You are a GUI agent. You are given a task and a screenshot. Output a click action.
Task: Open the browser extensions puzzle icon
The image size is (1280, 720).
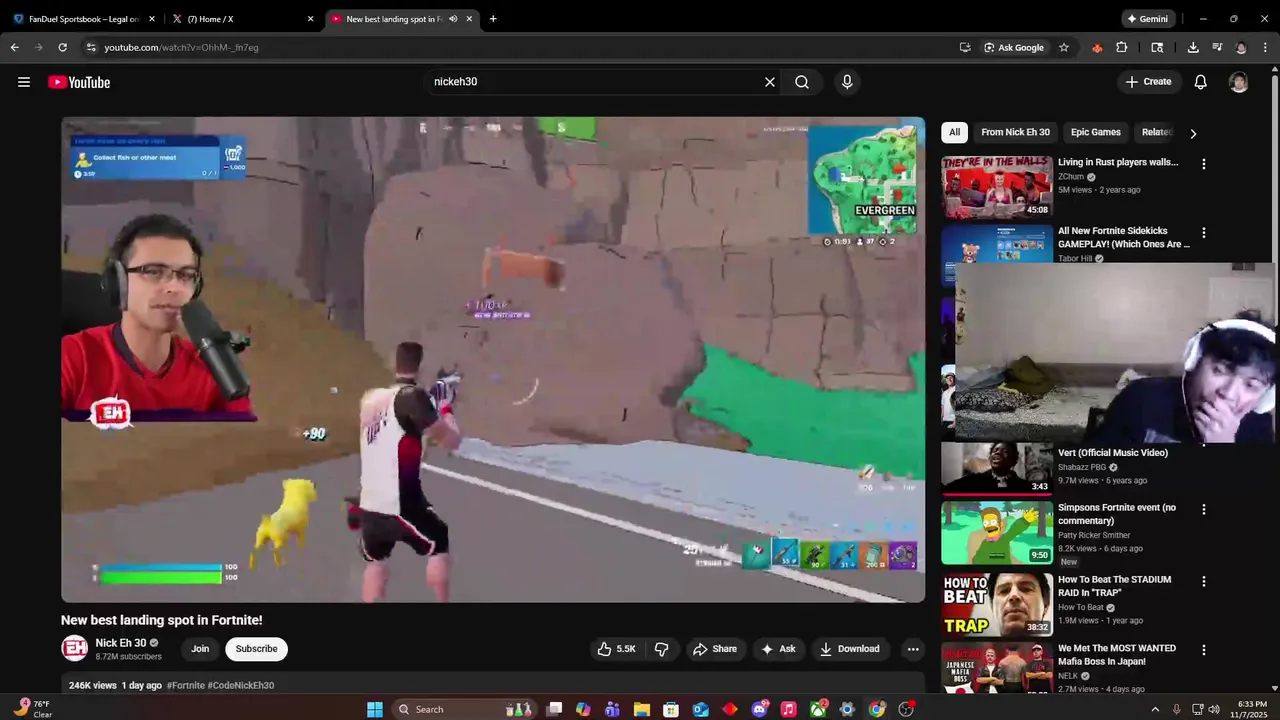pyautogui.click(x=1122, y=47)
